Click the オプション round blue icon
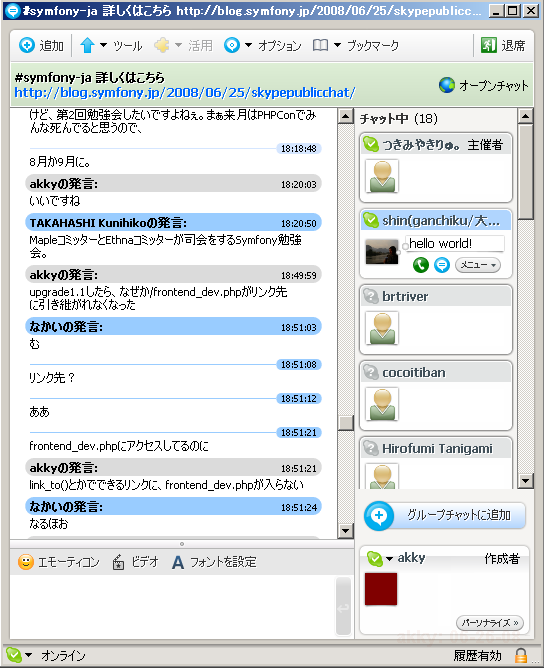 click(232, 45)
